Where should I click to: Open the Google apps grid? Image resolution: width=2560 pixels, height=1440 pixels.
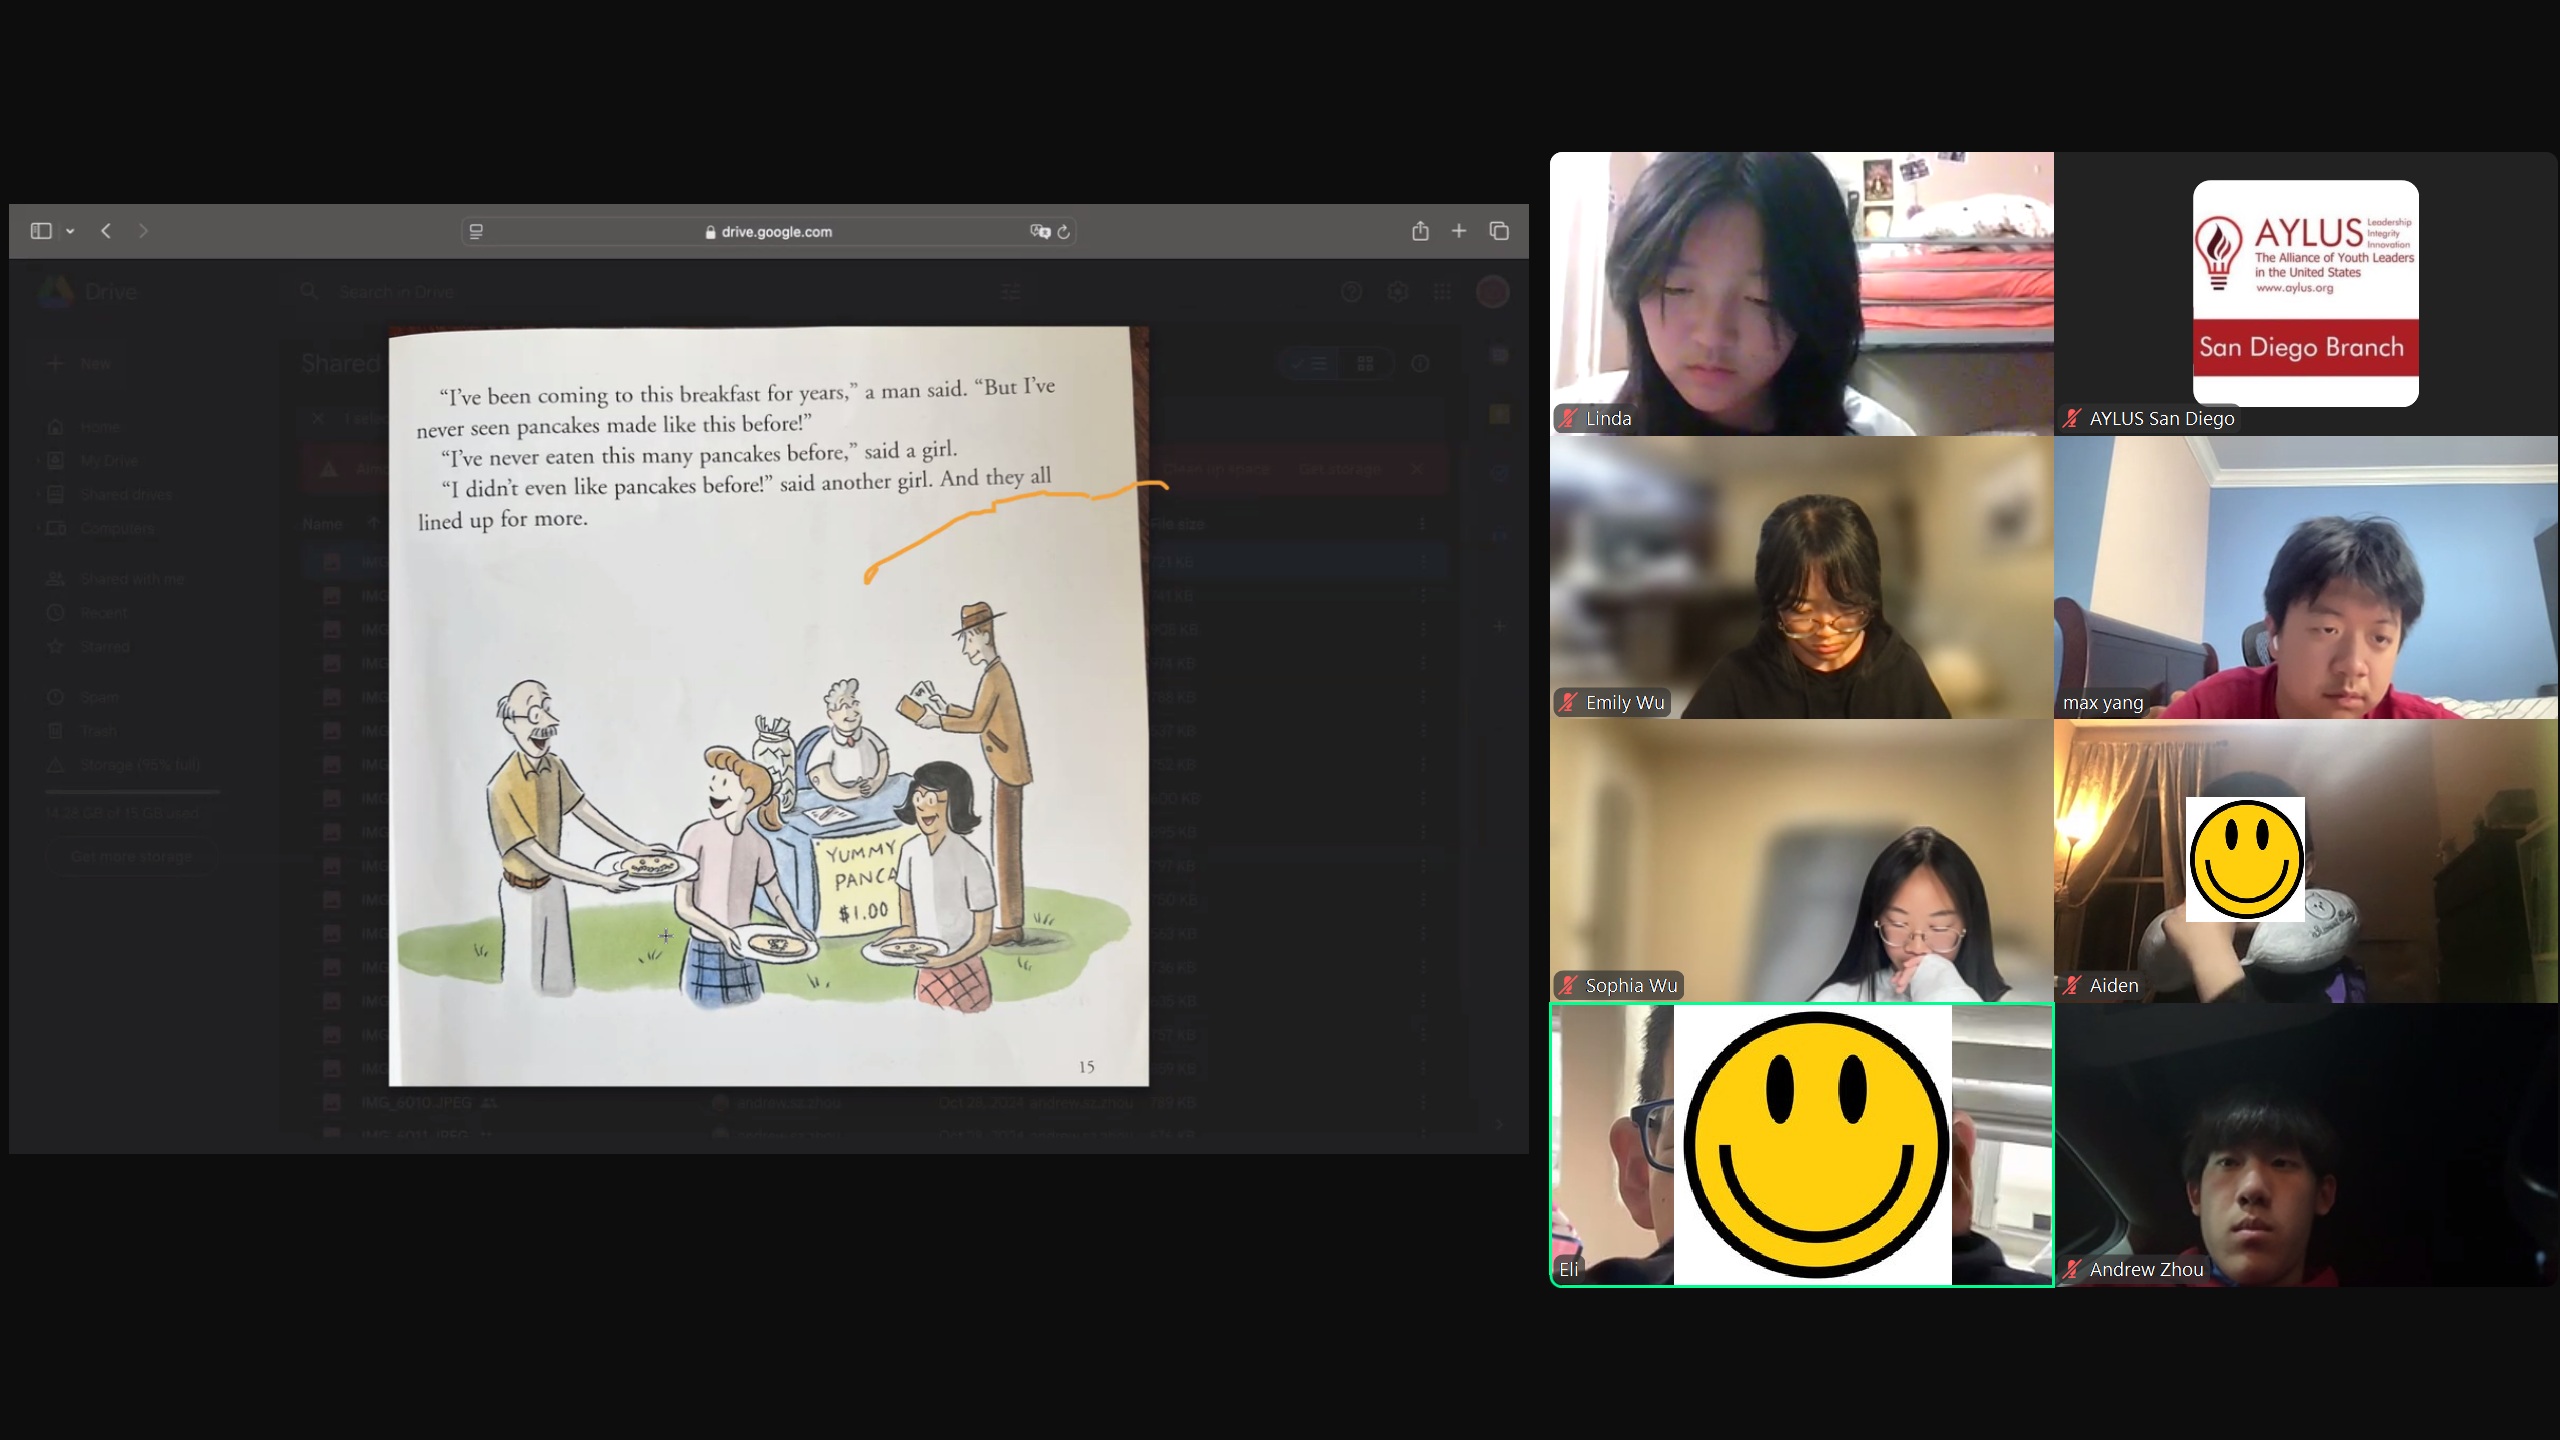pos(1442,292)
